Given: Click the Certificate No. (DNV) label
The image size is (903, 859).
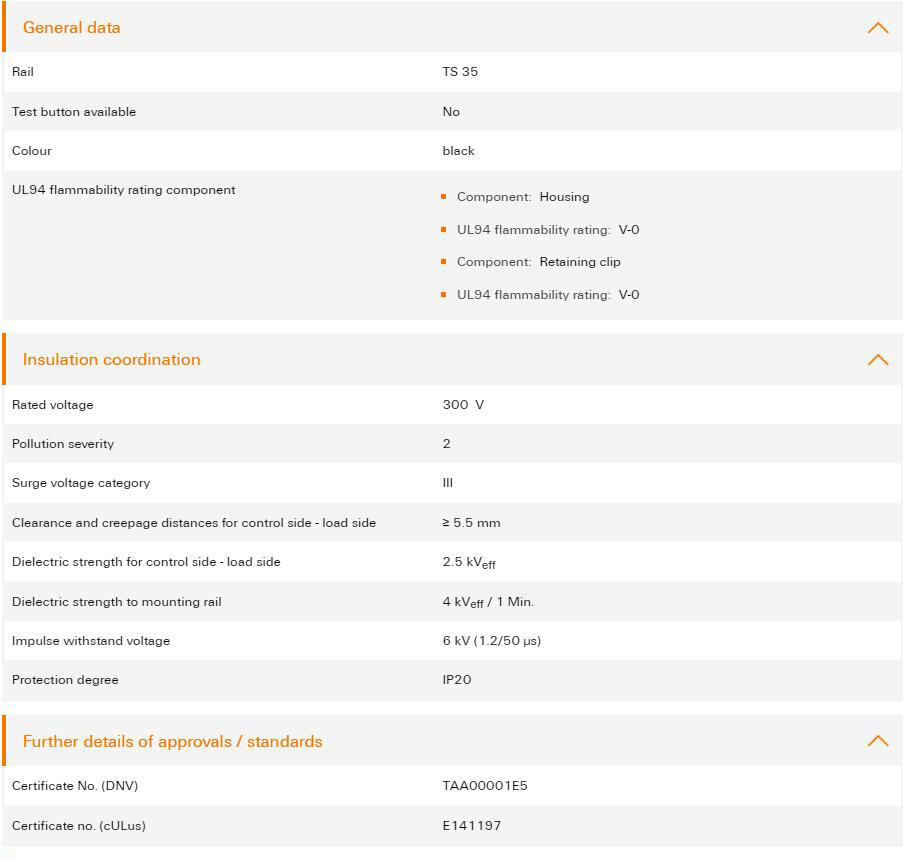Looking at the screenshot, I should click(x=75, y=786).
